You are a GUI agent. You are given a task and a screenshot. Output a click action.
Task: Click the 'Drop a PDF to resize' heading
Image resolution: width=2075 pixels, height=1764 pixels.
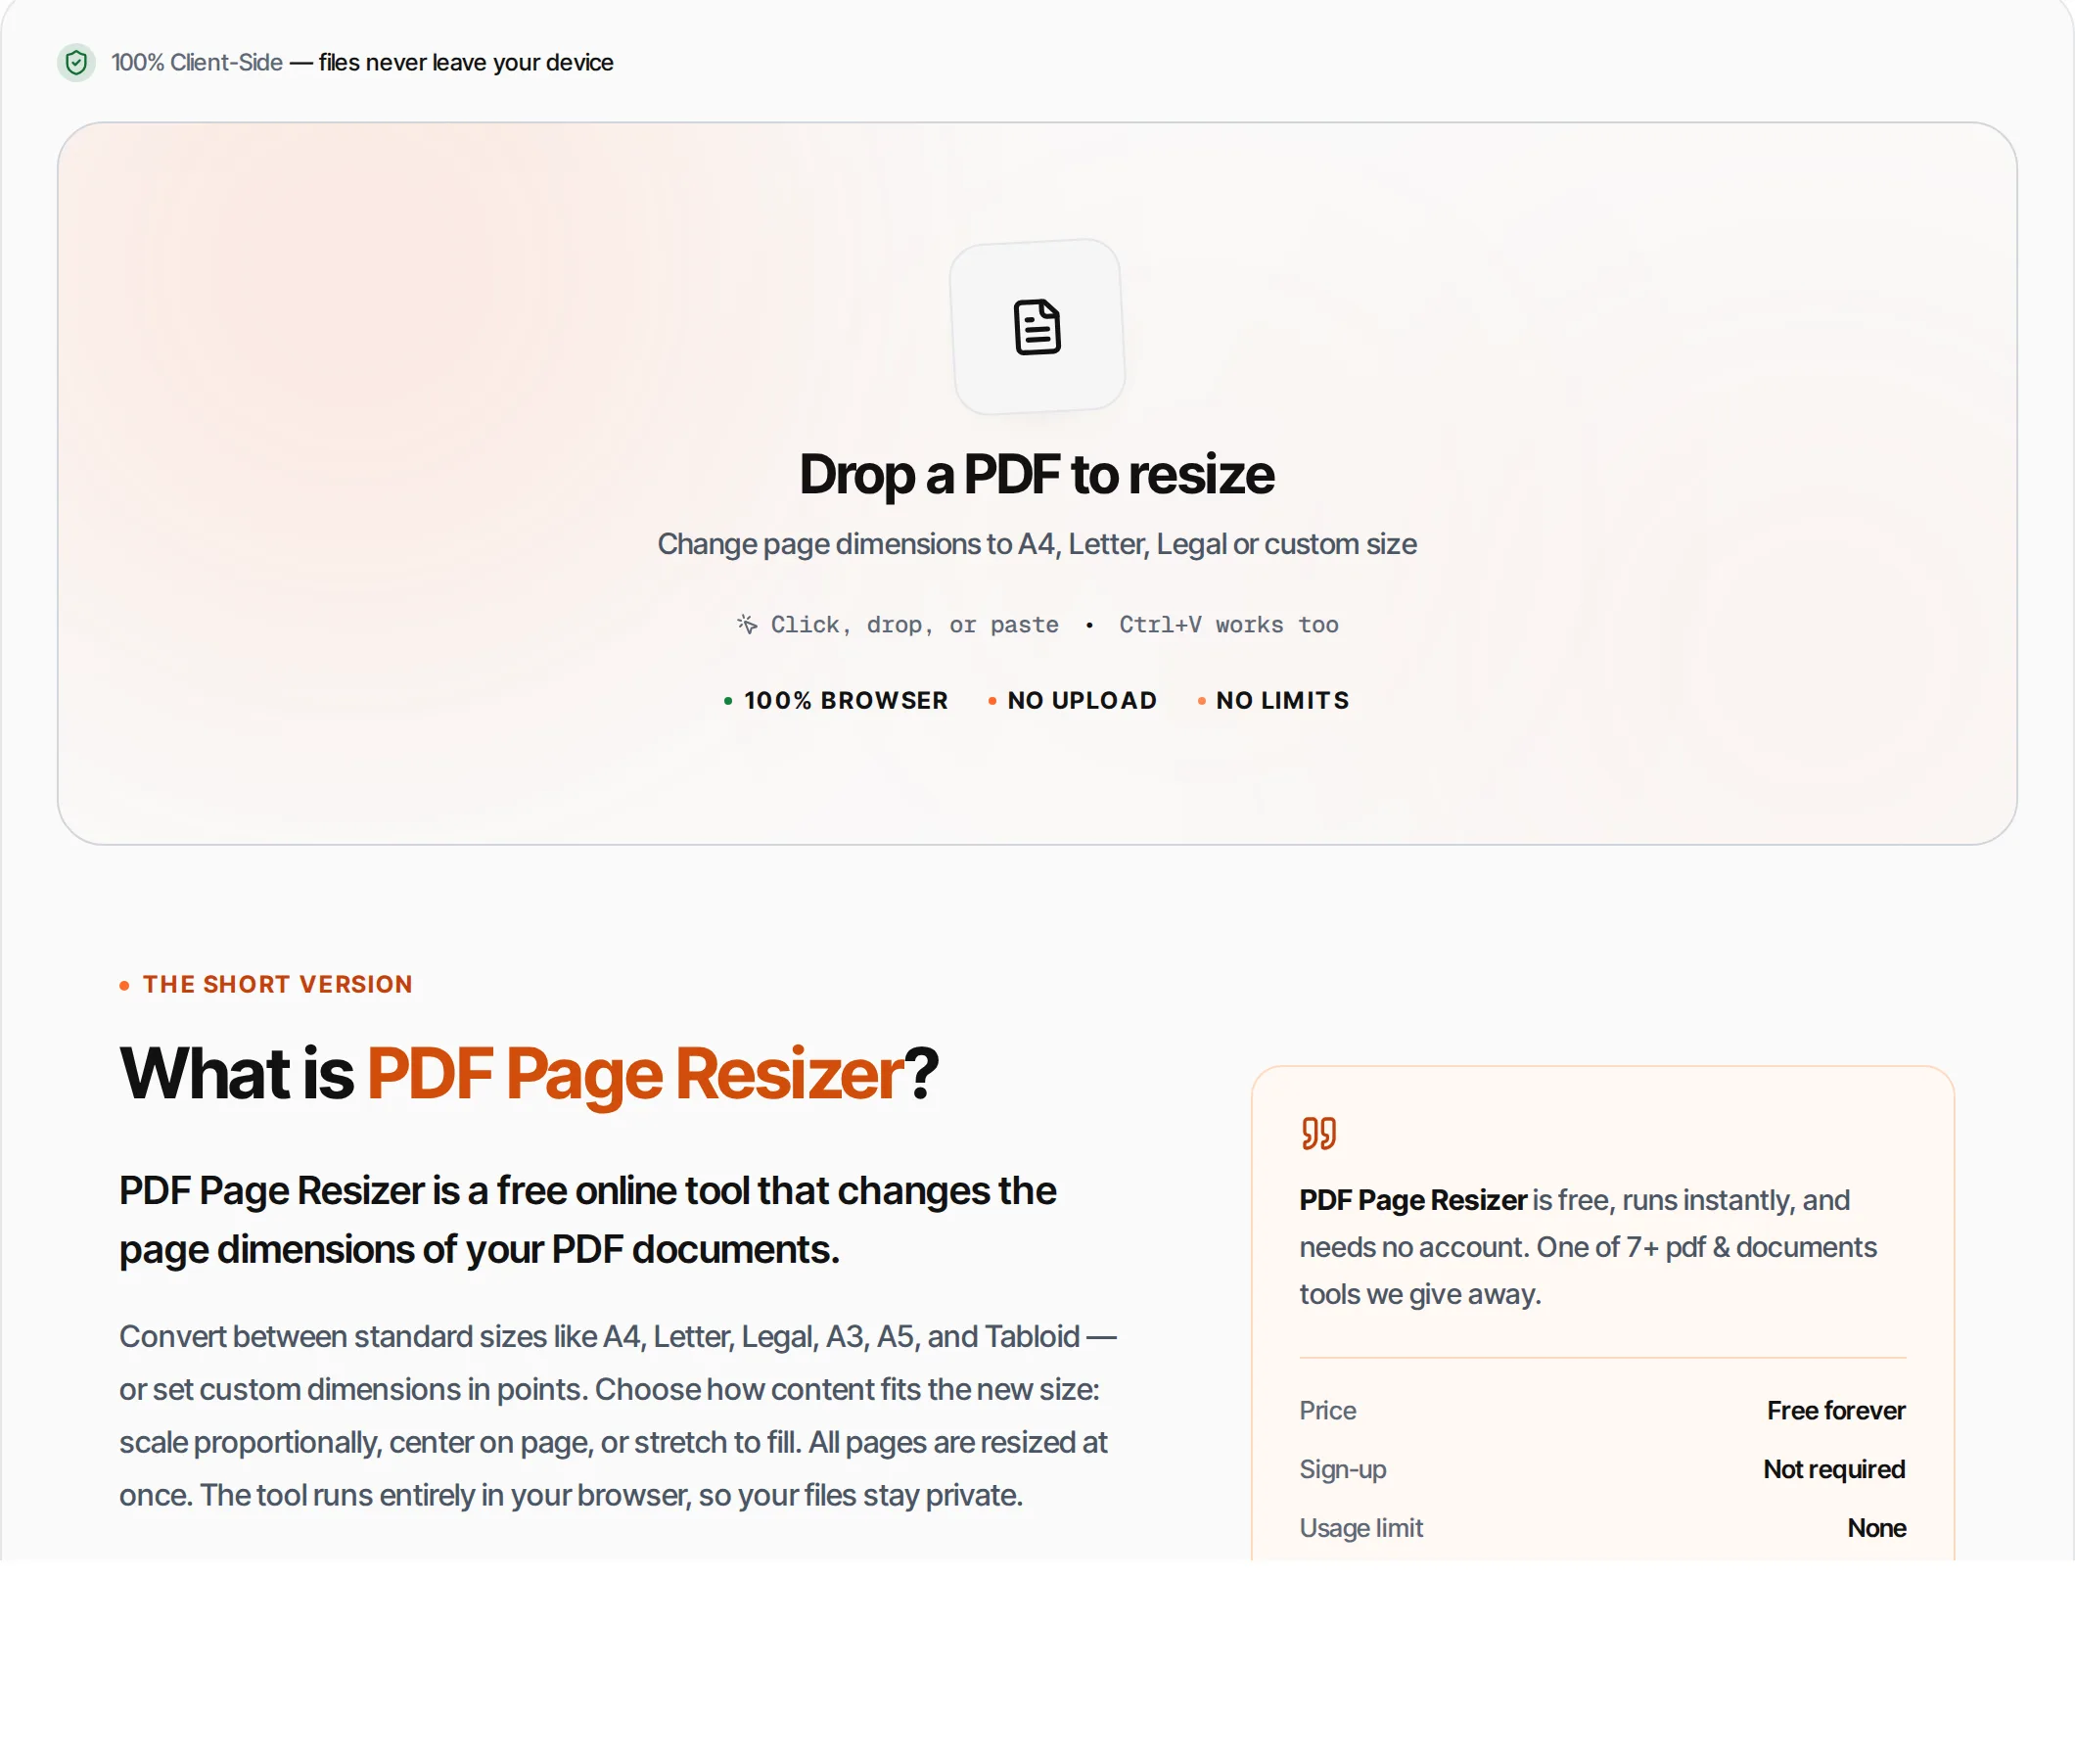[1037, 474]
